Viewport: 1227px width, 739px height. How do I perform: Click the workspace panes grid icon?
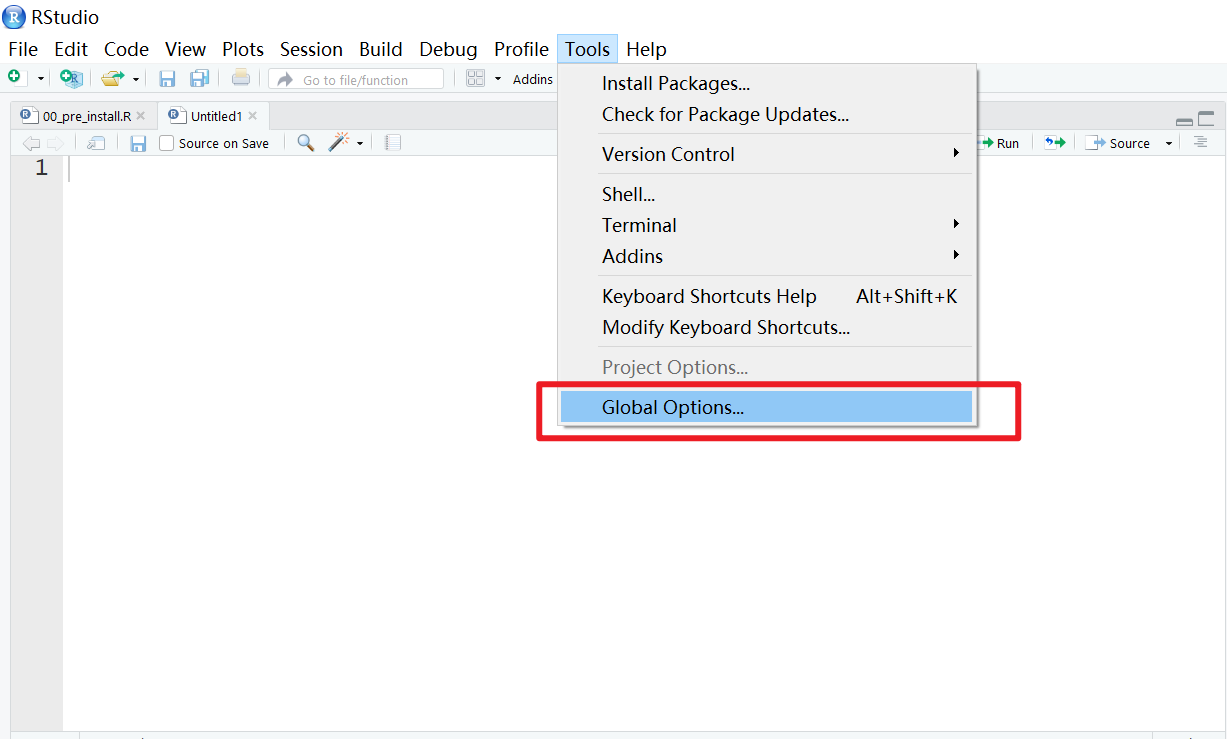click(x=476, y=78)
